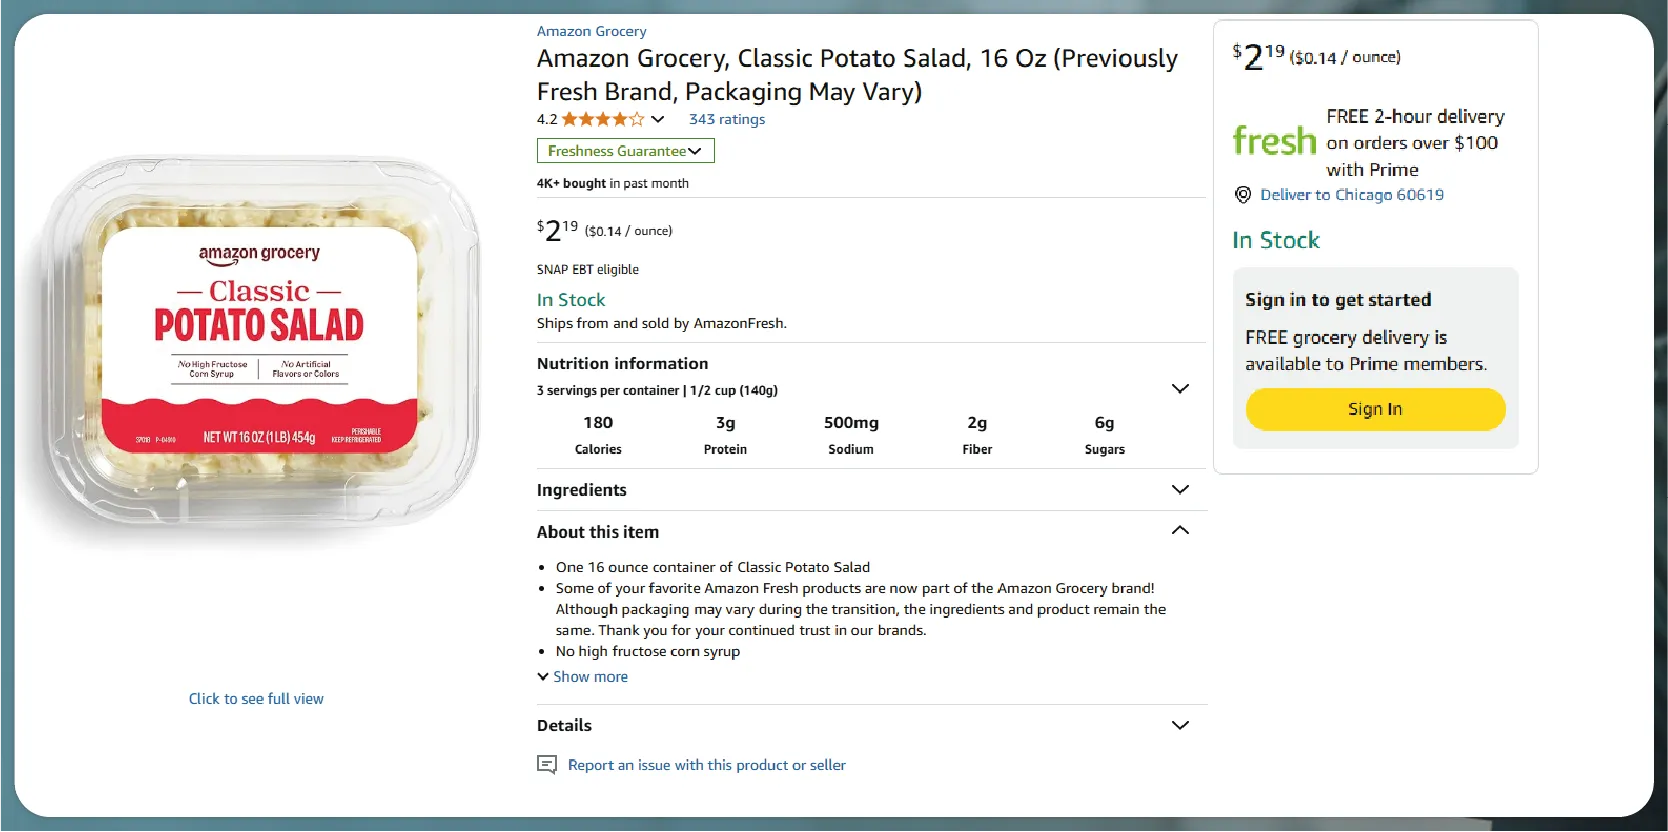
Task: Expand the Ingredients section
Action: (1180, 489)
